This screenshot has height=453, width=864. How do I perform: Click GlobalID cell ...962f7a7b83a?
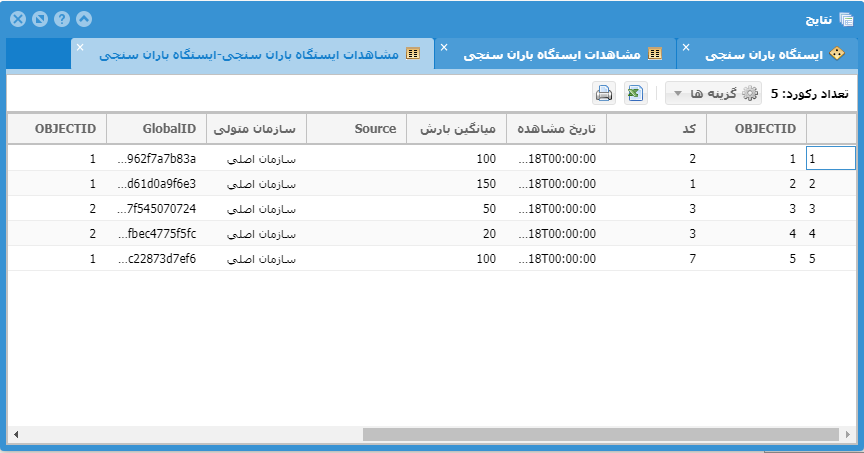(x=156, y=159)
